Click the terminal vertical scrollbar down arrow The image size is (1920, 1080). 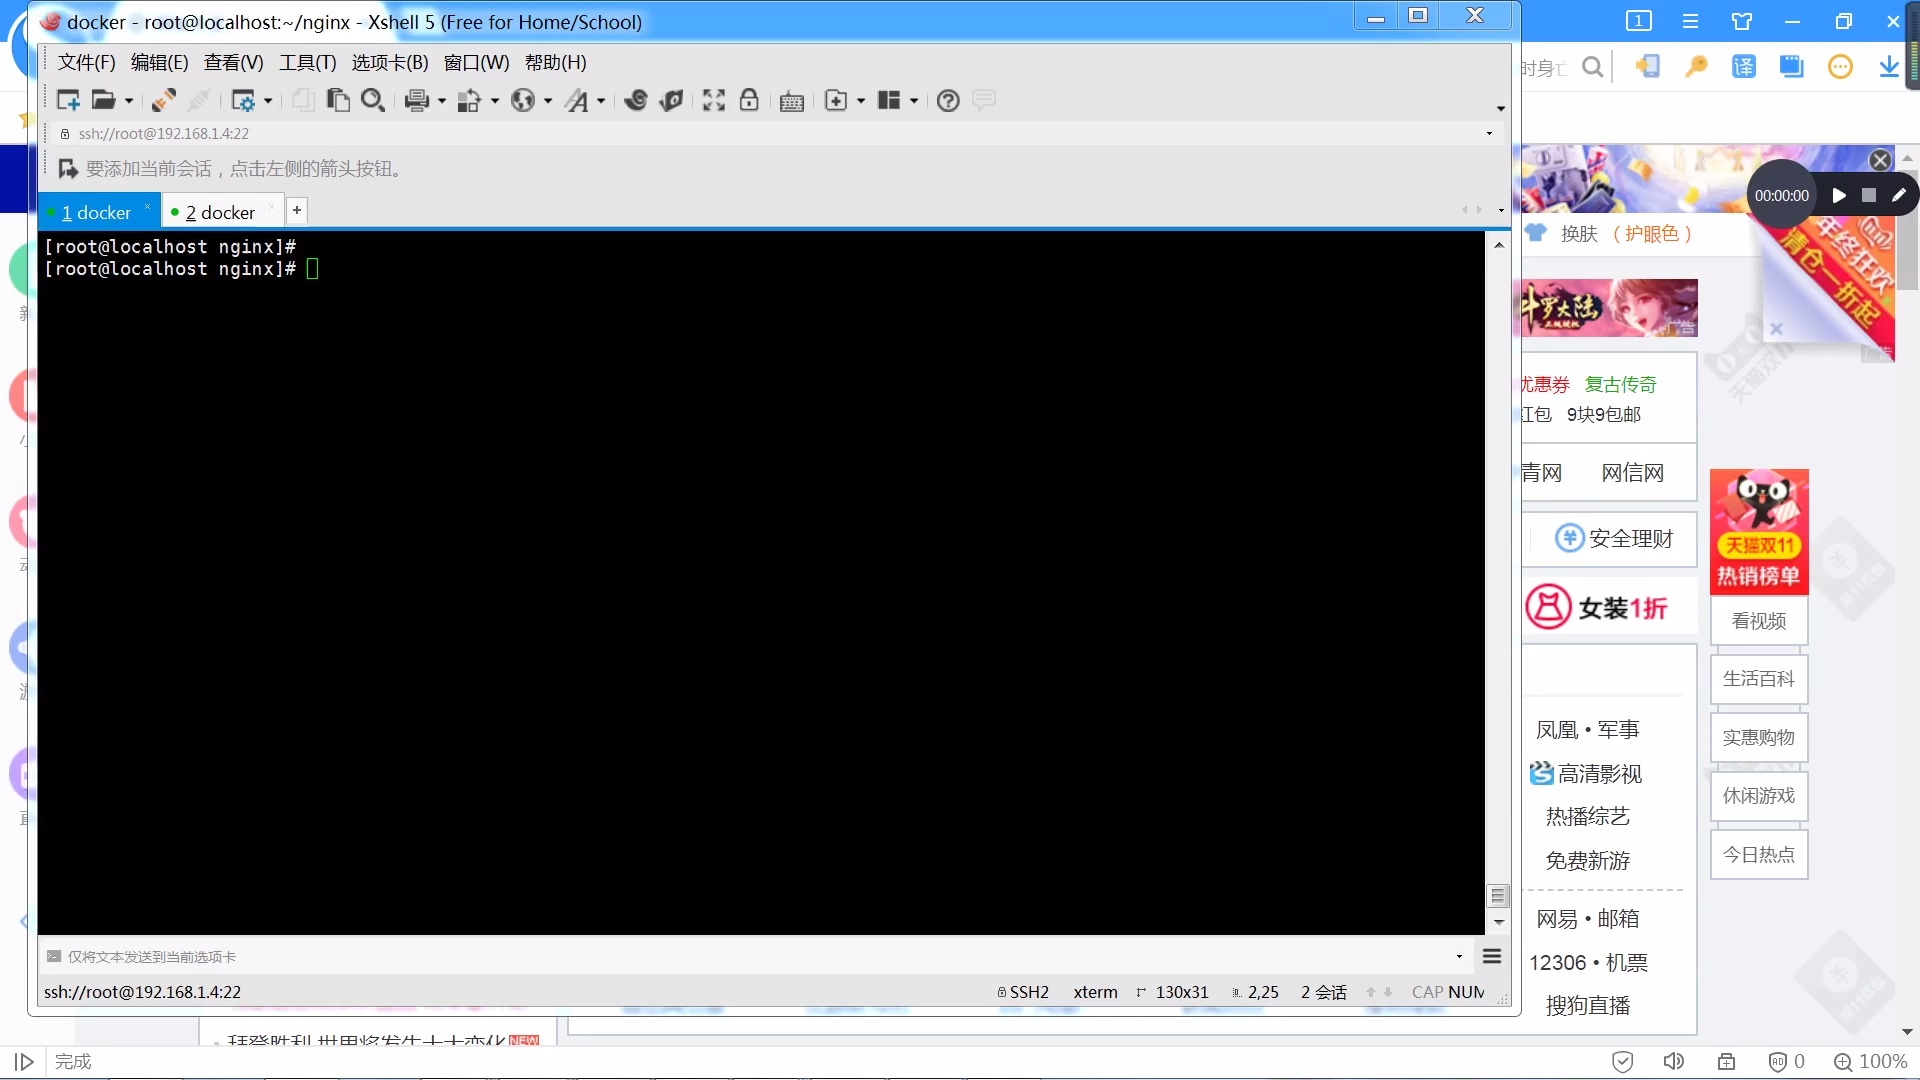tap(1498, 922)
